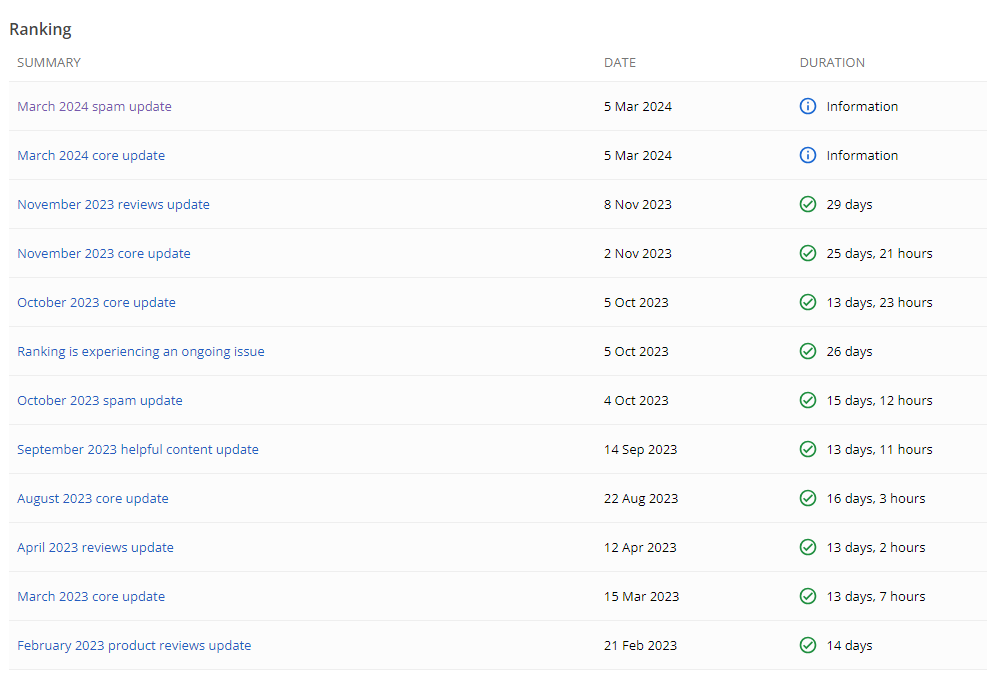The image size is (993, 676).
Task: Select October 2023 spam update link
Action: pyautogui.click(x=100, y=400)
